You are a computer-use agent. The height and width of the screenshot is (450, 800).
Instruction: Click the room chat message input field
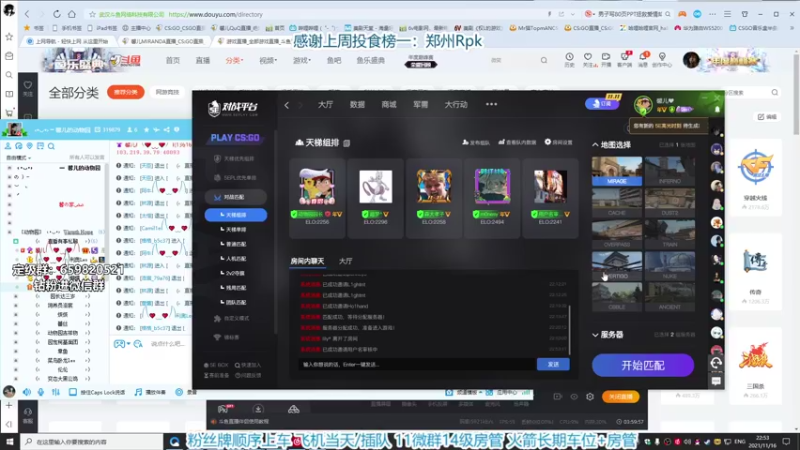[417, 364]
